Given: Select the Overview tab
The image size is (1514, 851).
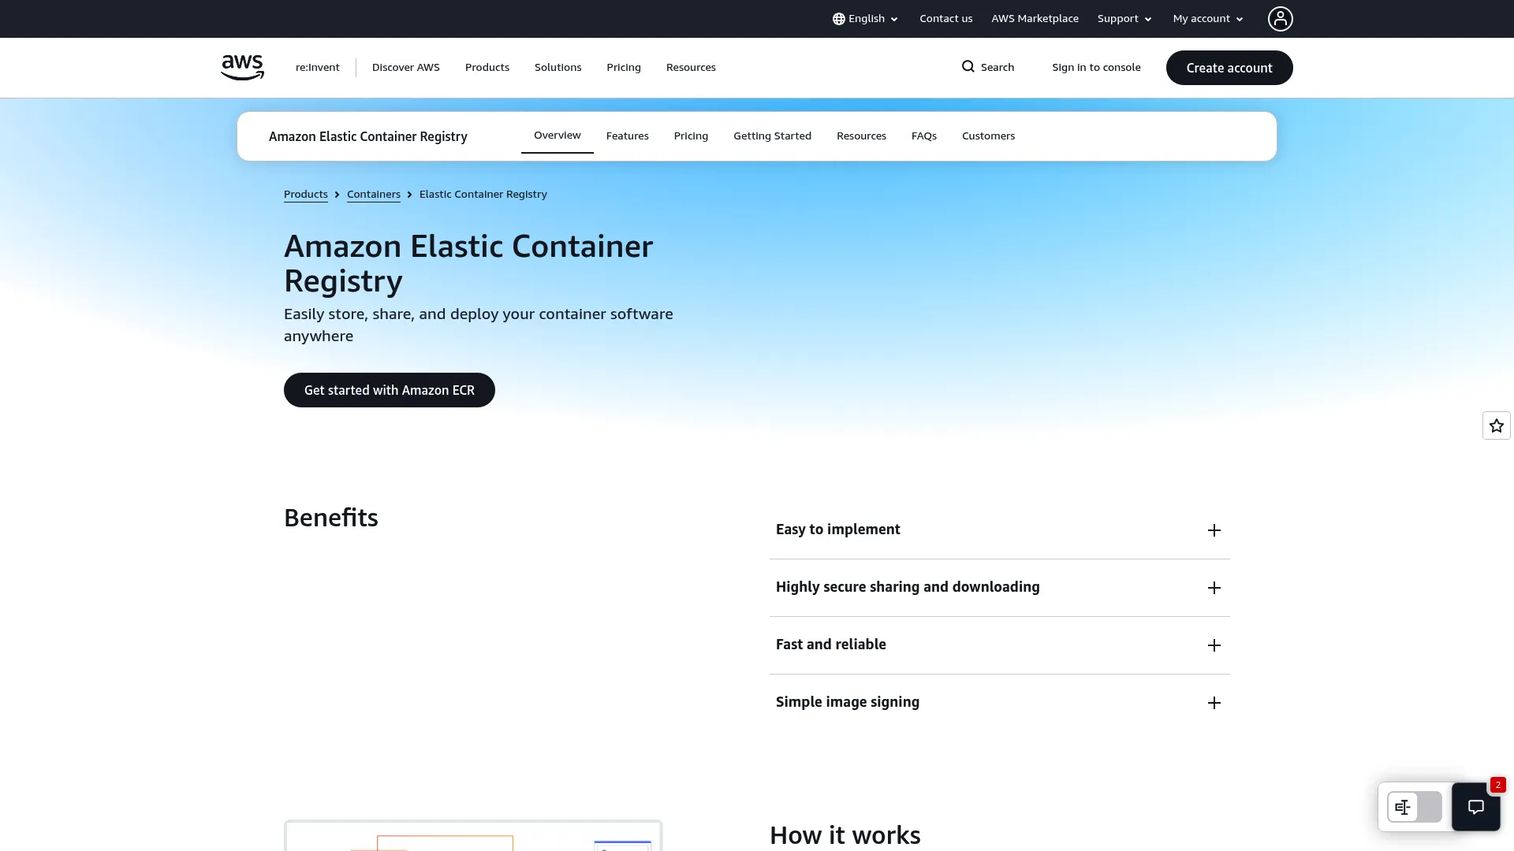Looking at the screenshot, I should 557,136.
